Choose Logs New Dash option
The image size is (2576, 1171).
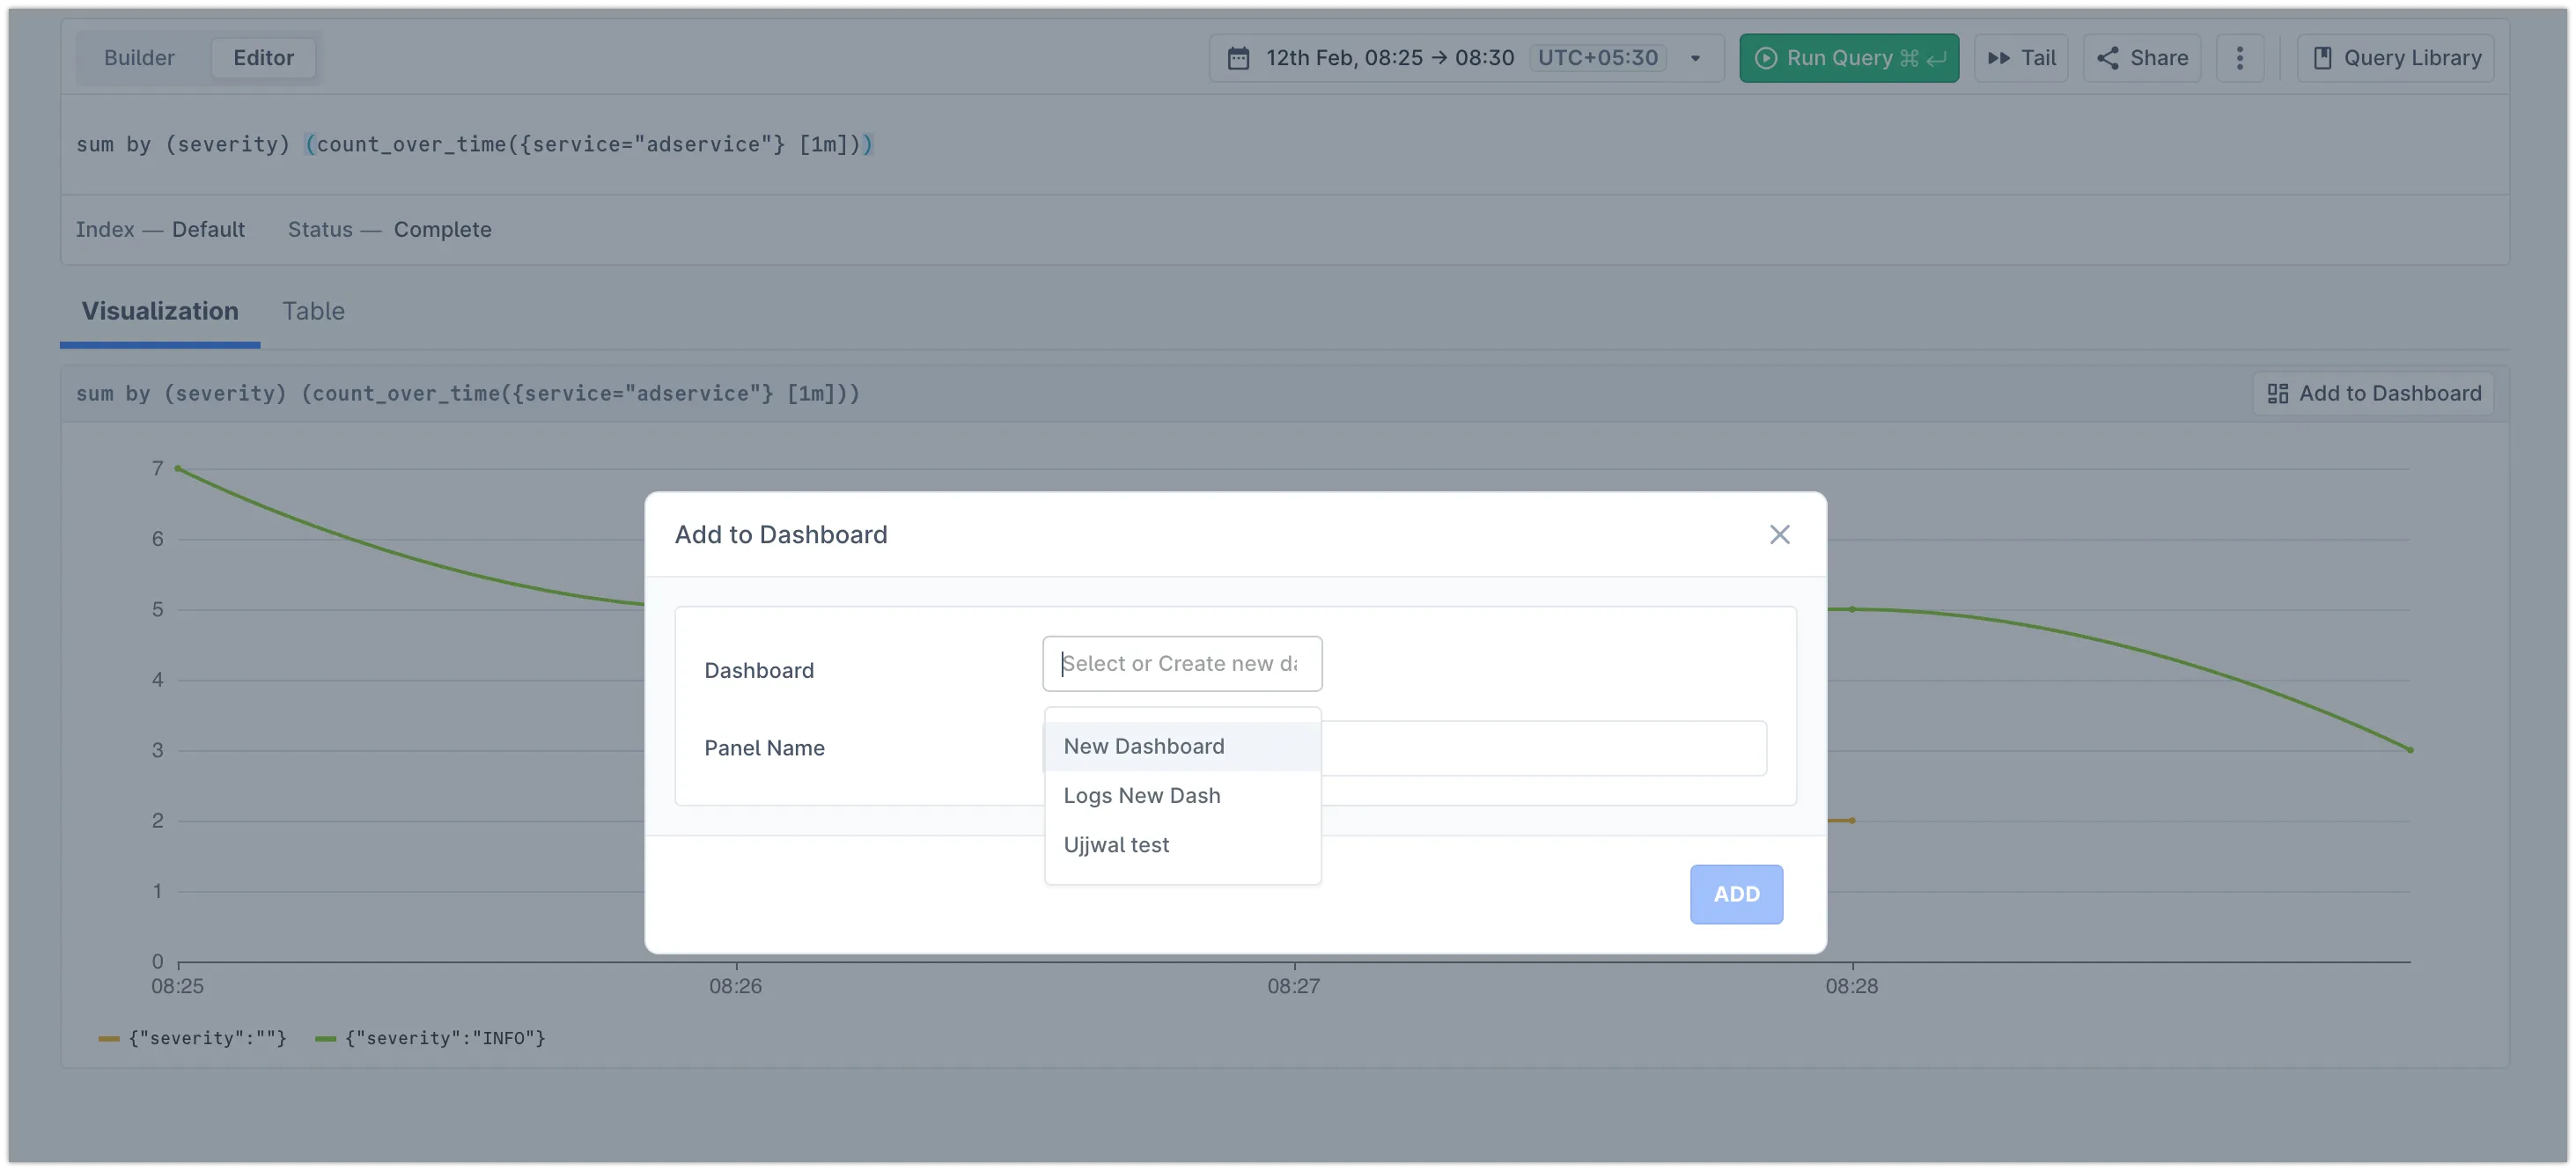[1141, 796]
